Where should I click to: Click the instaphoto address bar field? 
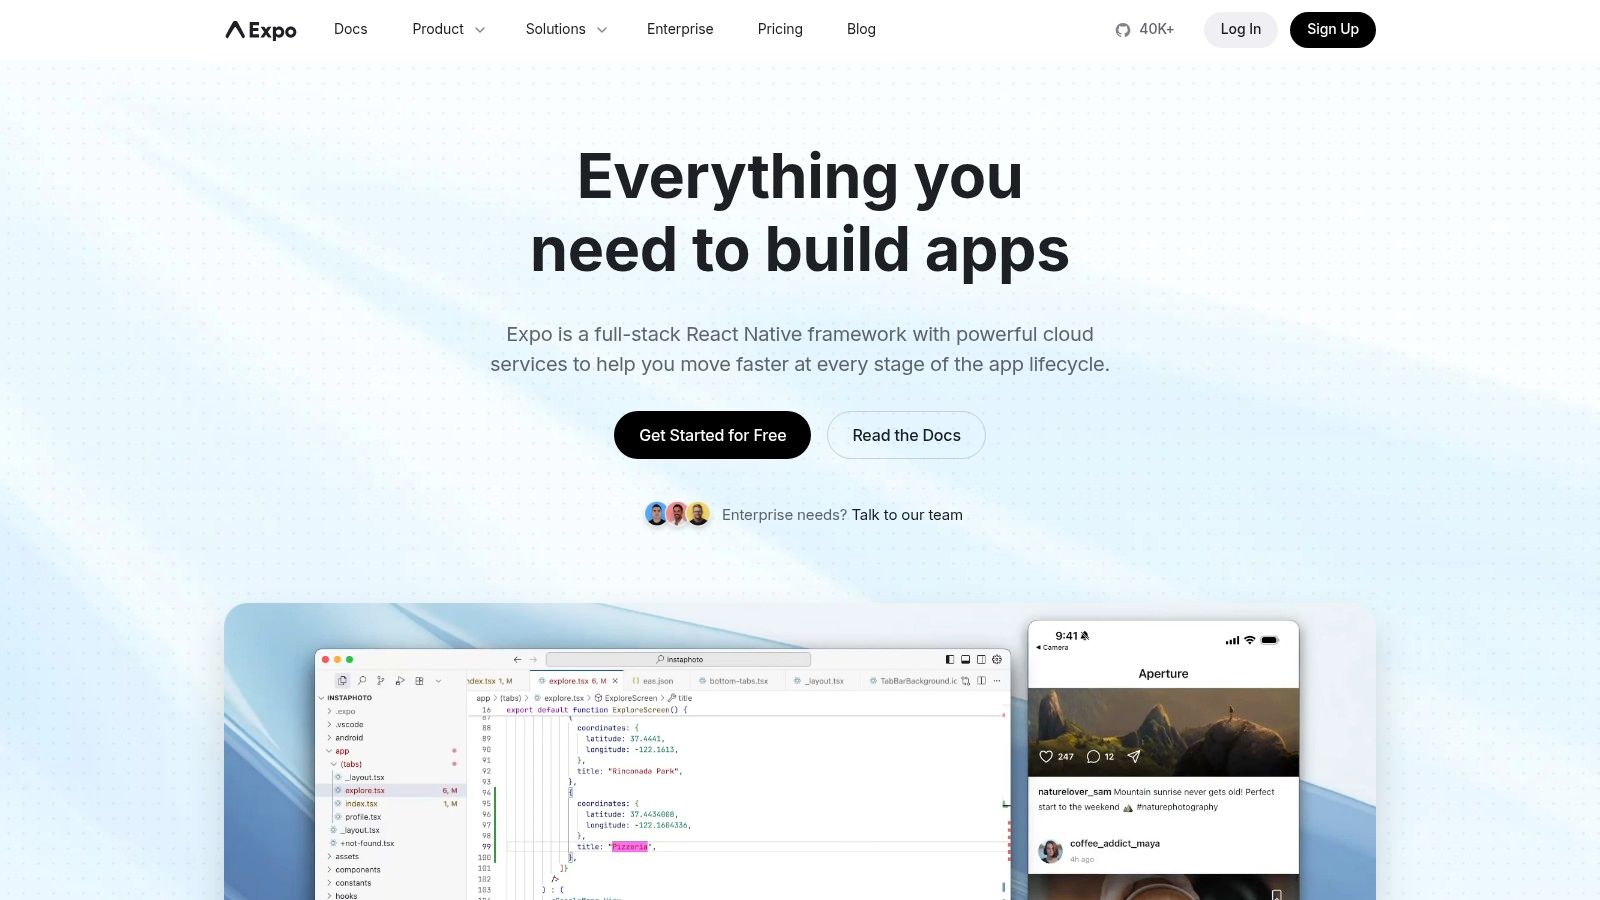point(680,659)
